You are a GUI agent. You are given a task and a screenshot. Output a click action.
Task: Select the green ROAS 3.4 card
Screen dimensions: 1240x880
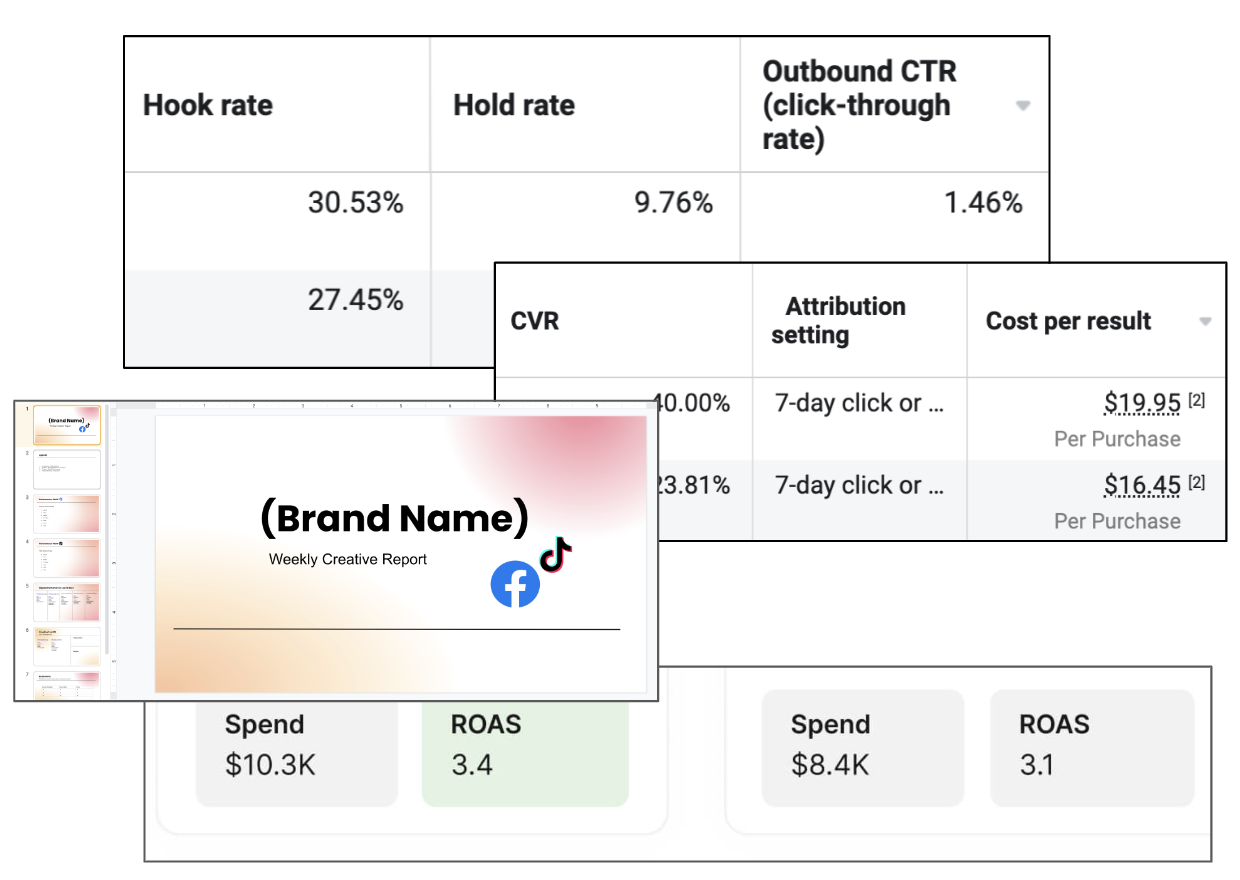click(525, 745)
